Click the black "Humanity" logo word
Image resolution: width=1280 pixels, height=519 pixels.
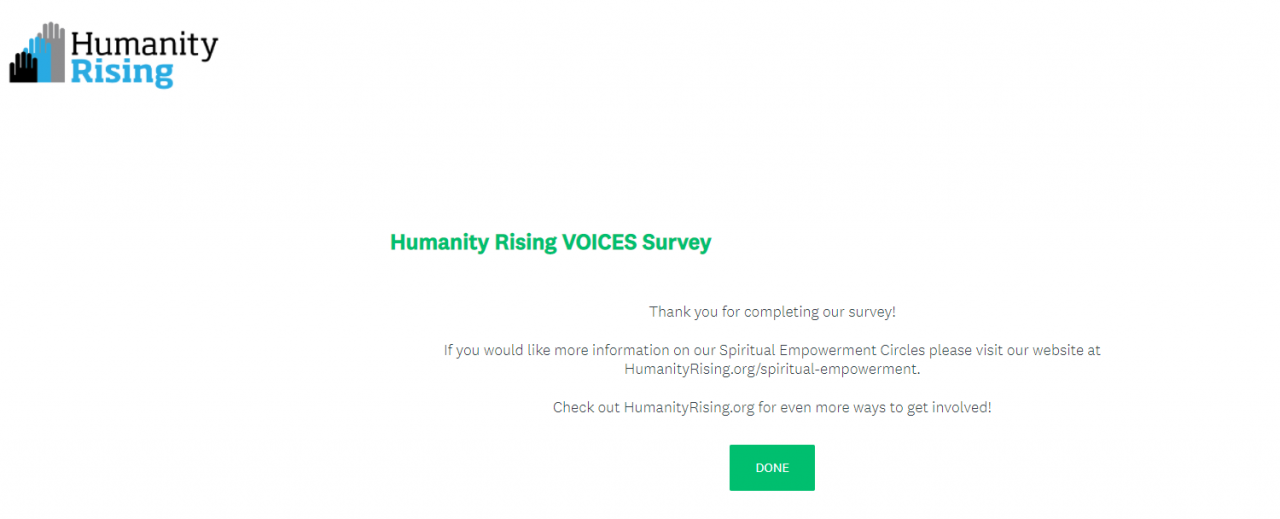coord(144,45)
